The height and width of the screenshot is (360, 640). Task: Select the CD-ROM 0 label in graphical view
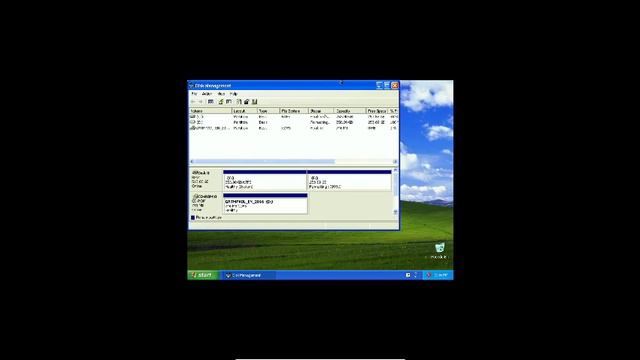[206, 203]
